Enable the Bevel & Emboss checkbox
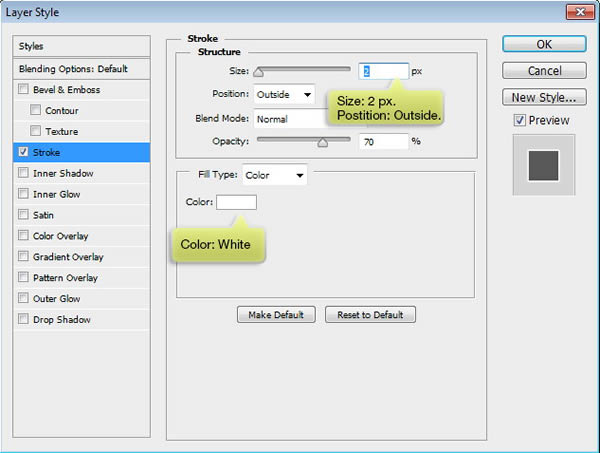600x453 pixels. tap(23, 90)
